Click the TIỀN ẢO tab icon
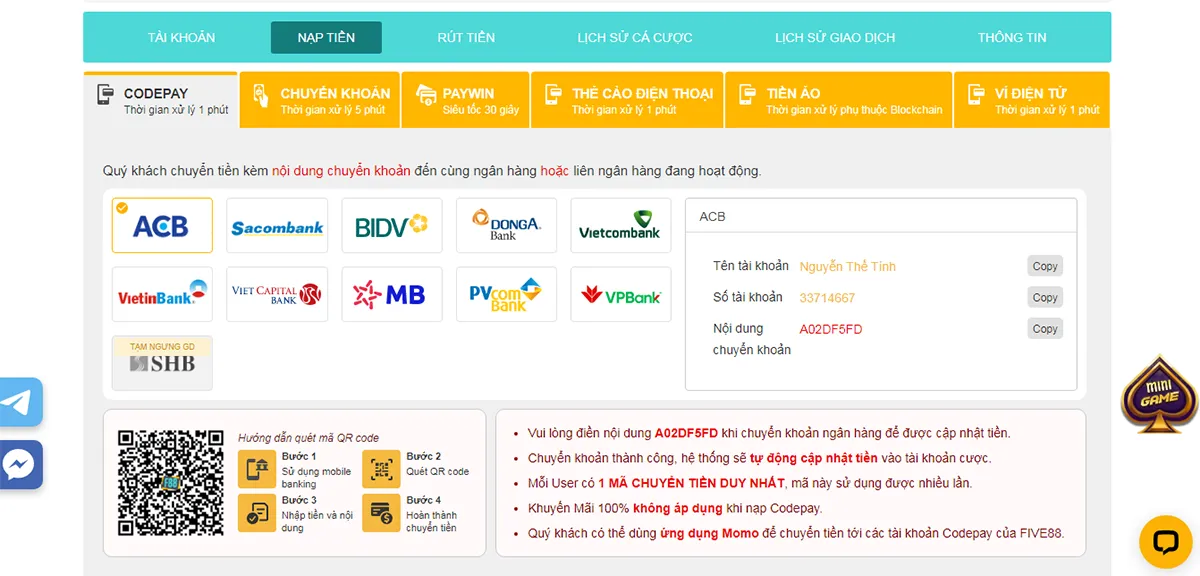The height and width of the screenshot is (576, 1200). pos(748,95)
